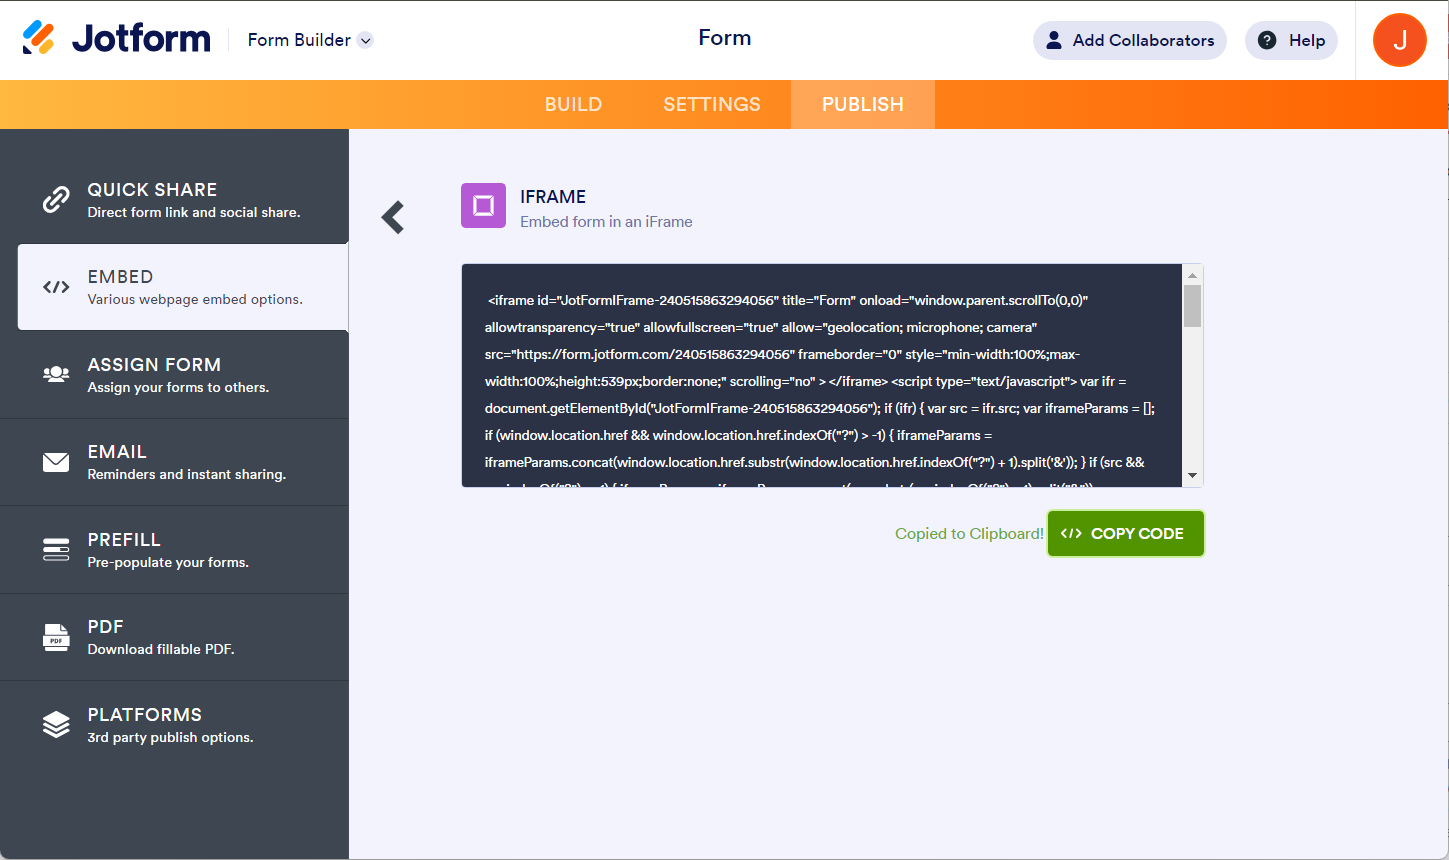Open the Platforms layers icon
The image size is (1449, 860).
(x=56, y=724)
